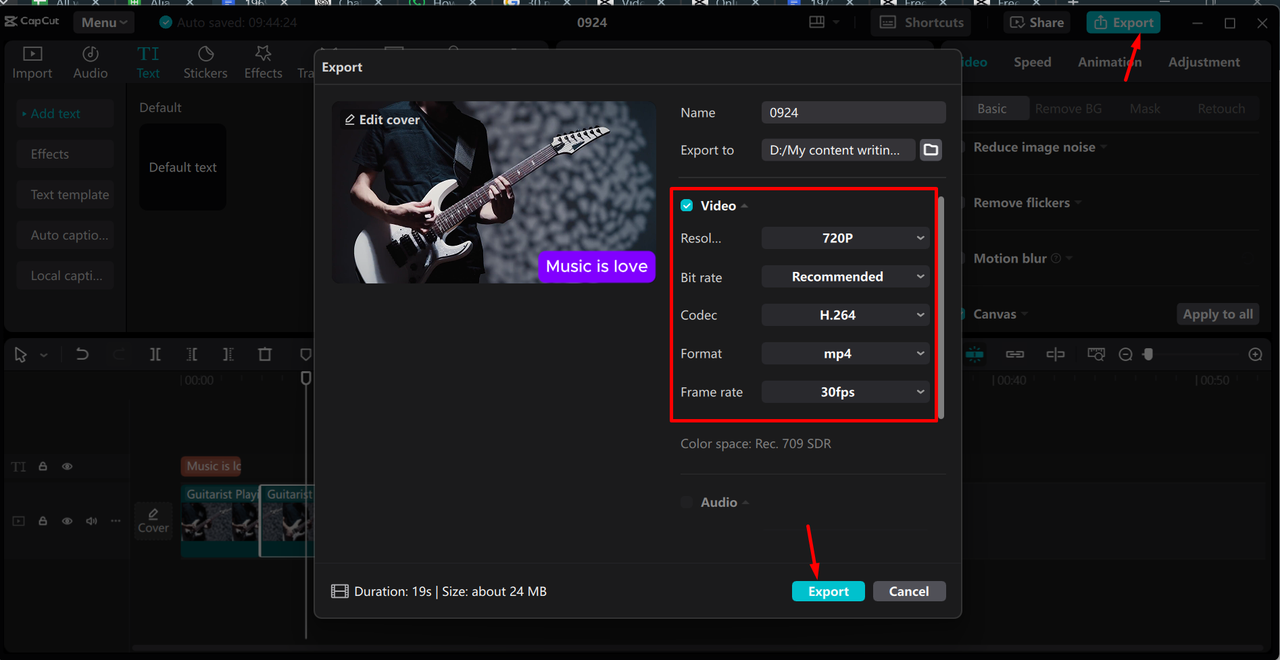Open the Effects panel in top toolbar
Image resolution: width=1280 pixels, height=660 pixels.
(263, 62)
